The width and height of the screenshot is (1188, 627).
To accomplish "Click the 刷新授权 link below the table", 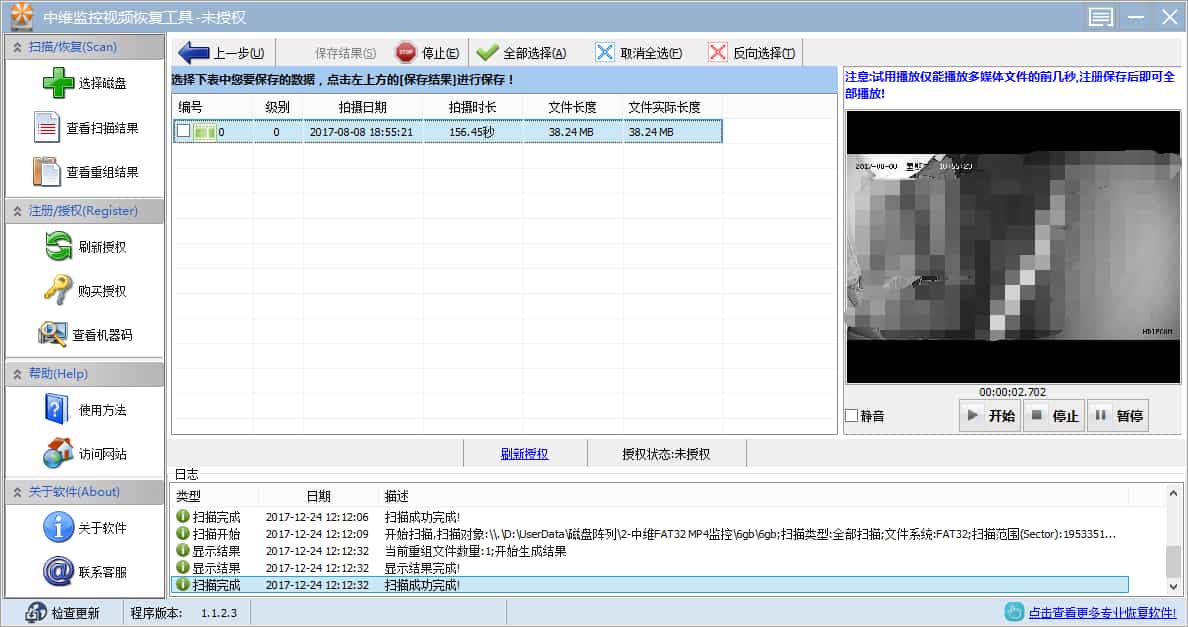I will tap(524, 454).
